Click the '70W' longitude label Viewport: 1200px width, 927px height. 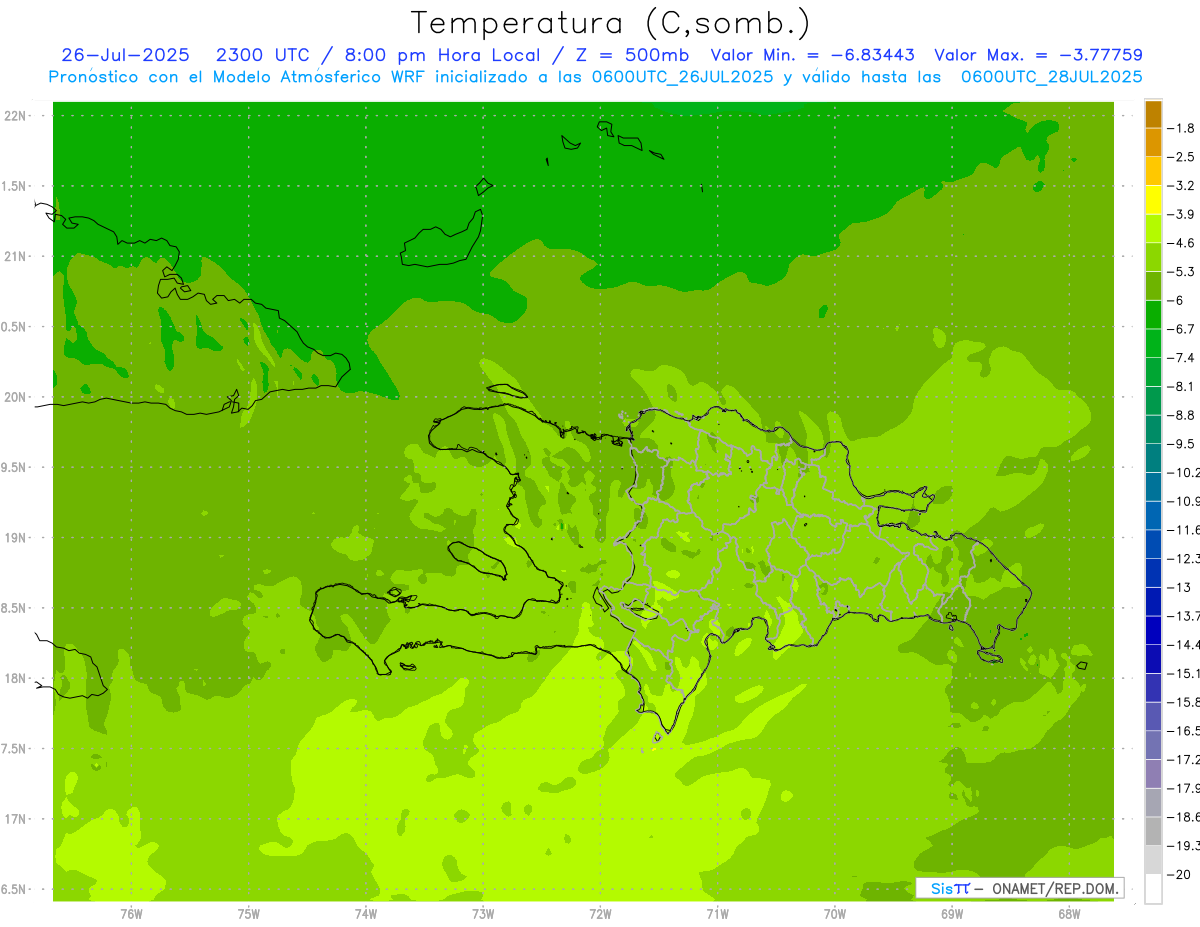point(835,914)
